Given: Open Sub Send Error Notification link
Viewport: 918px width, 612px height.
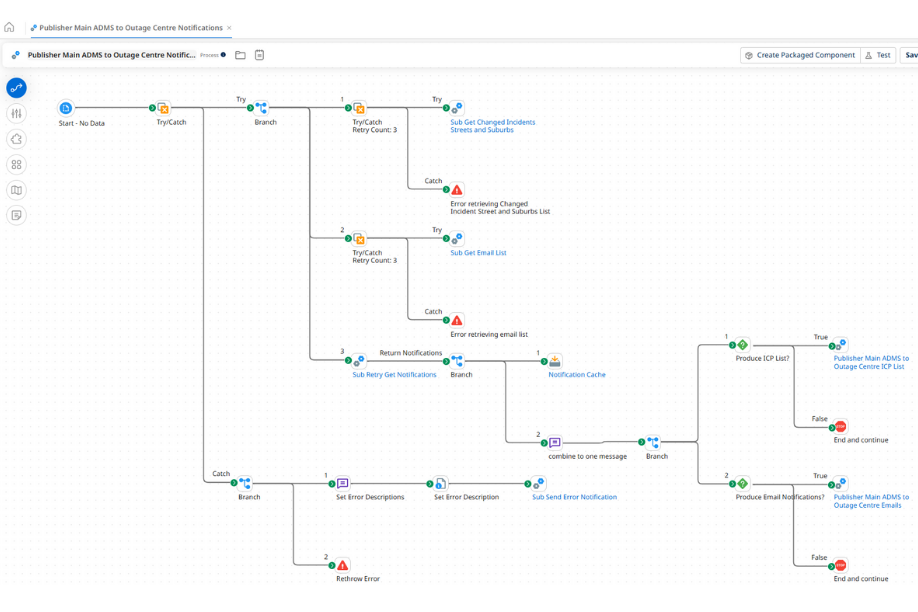Looking at the screenshot, I should [x=574, y=497].
